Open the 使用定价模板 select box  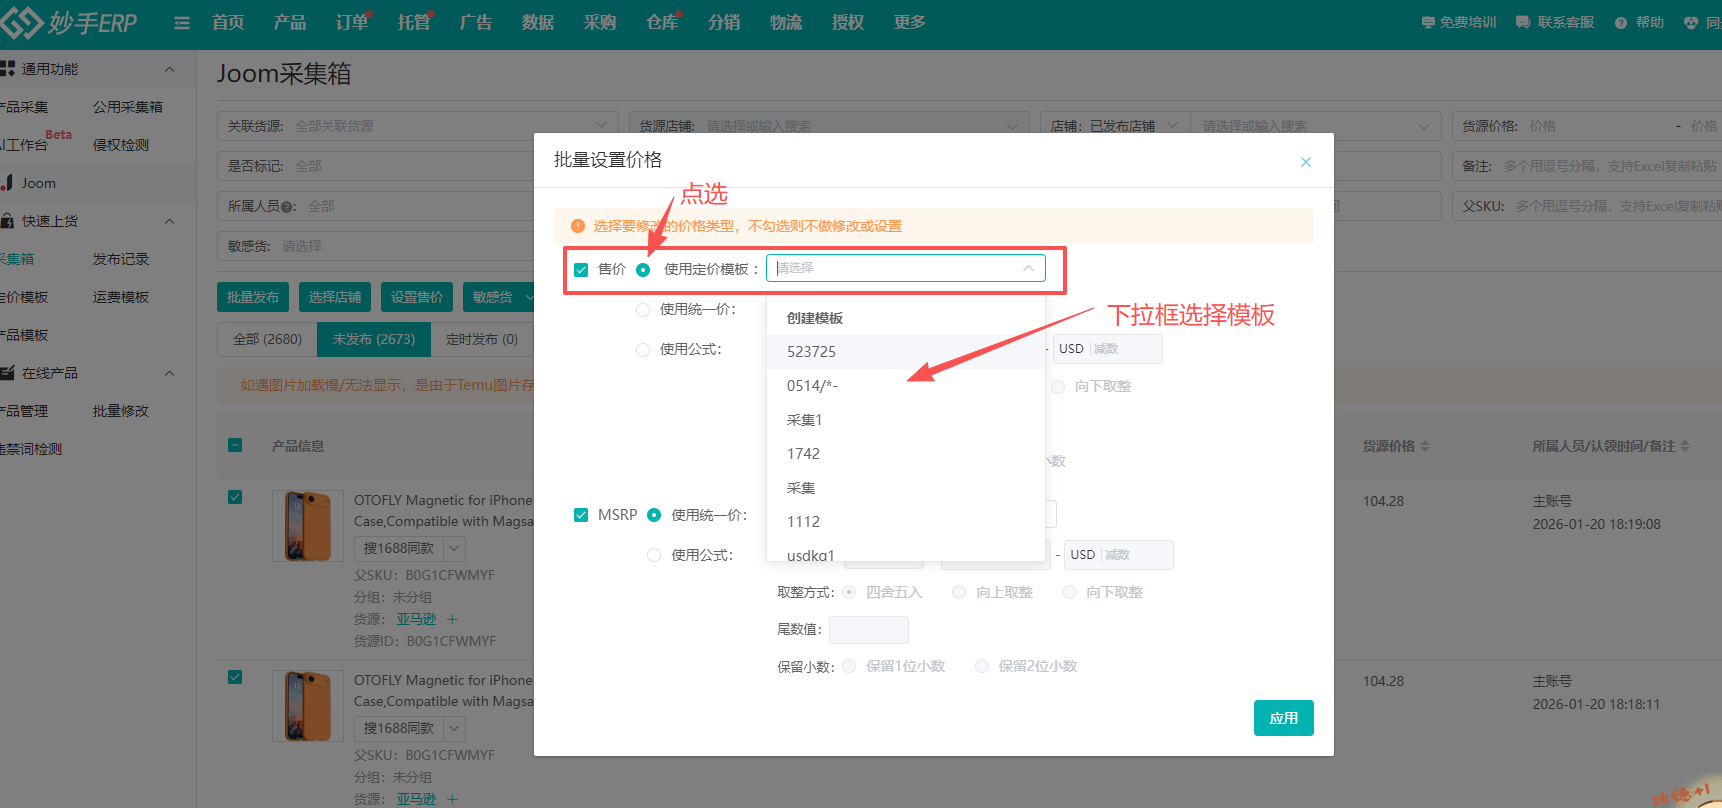coord(905,268)
